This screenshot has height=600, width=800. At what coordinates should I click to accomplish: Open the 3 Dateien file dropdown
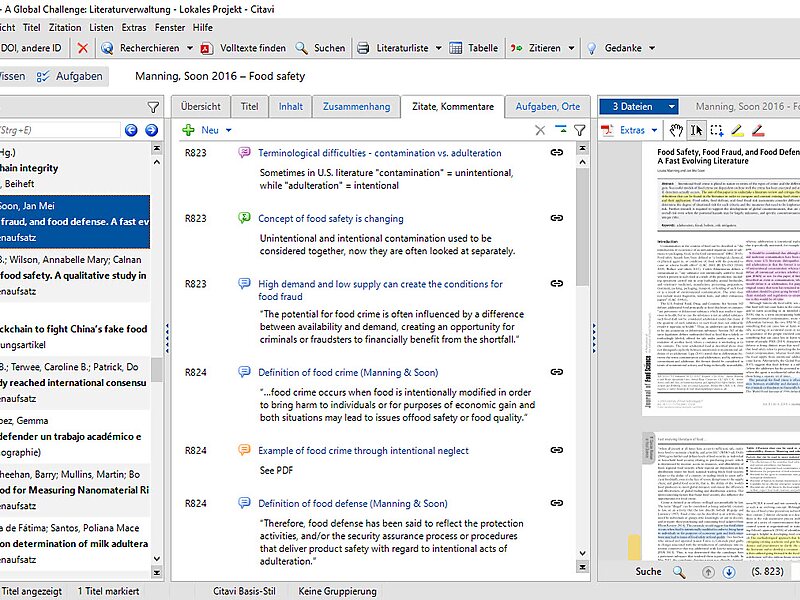[x=639, y=107]
